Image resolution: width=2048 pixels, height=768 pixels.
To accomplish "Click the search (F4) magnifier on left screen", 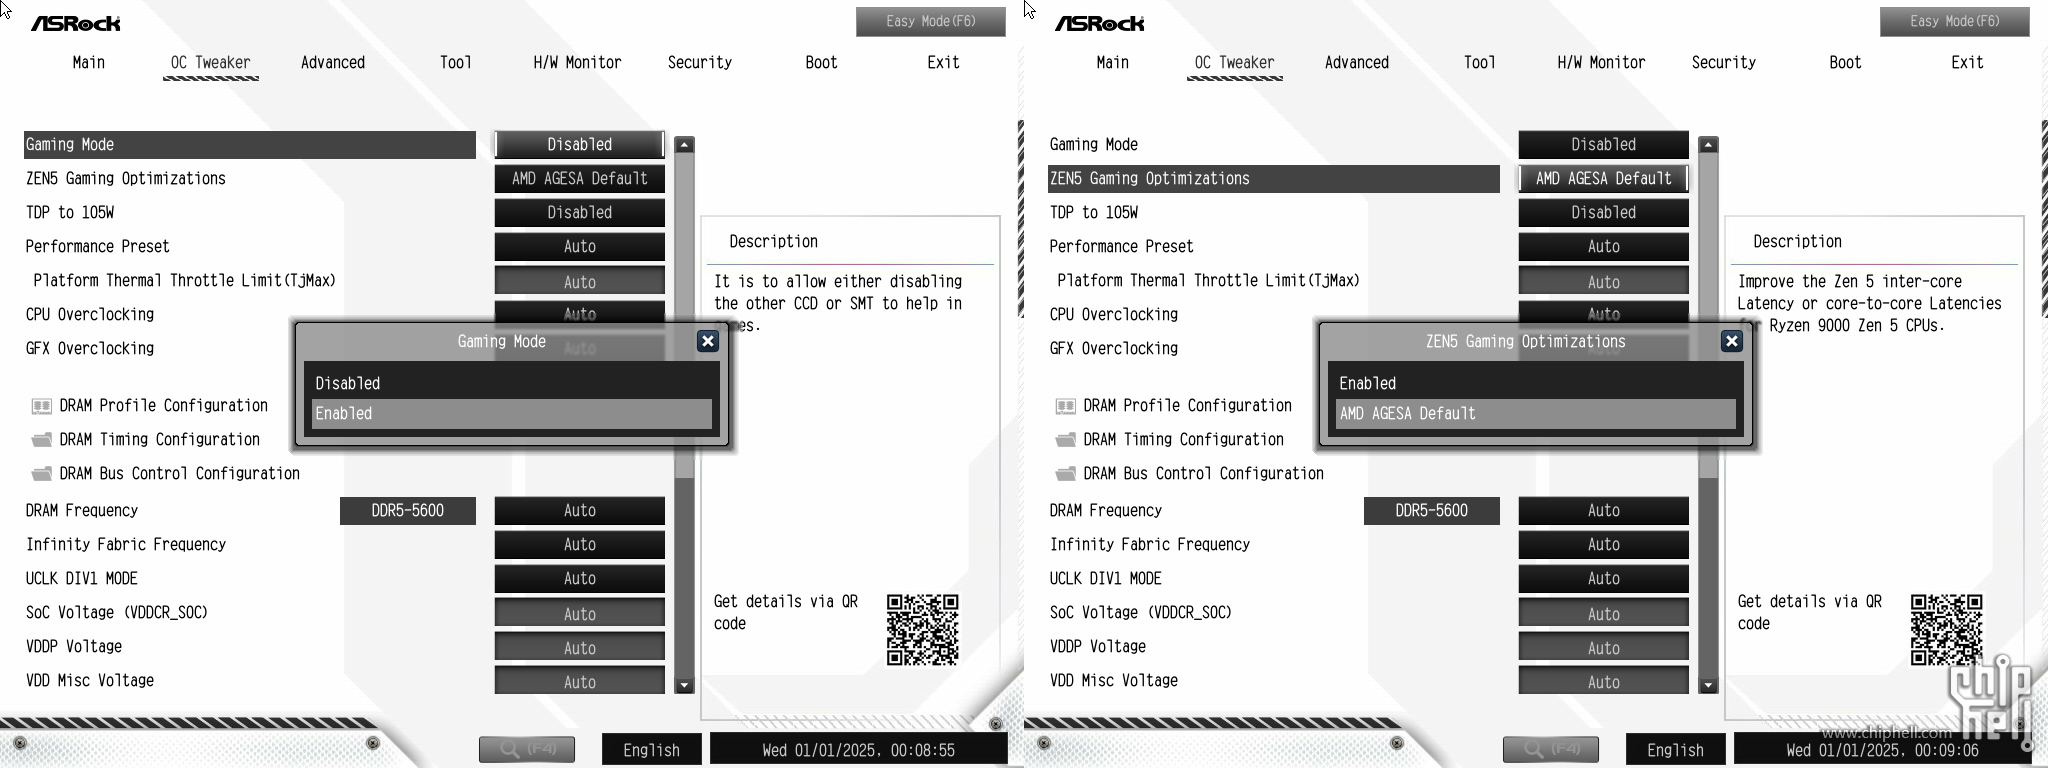I will coord(527,749).
